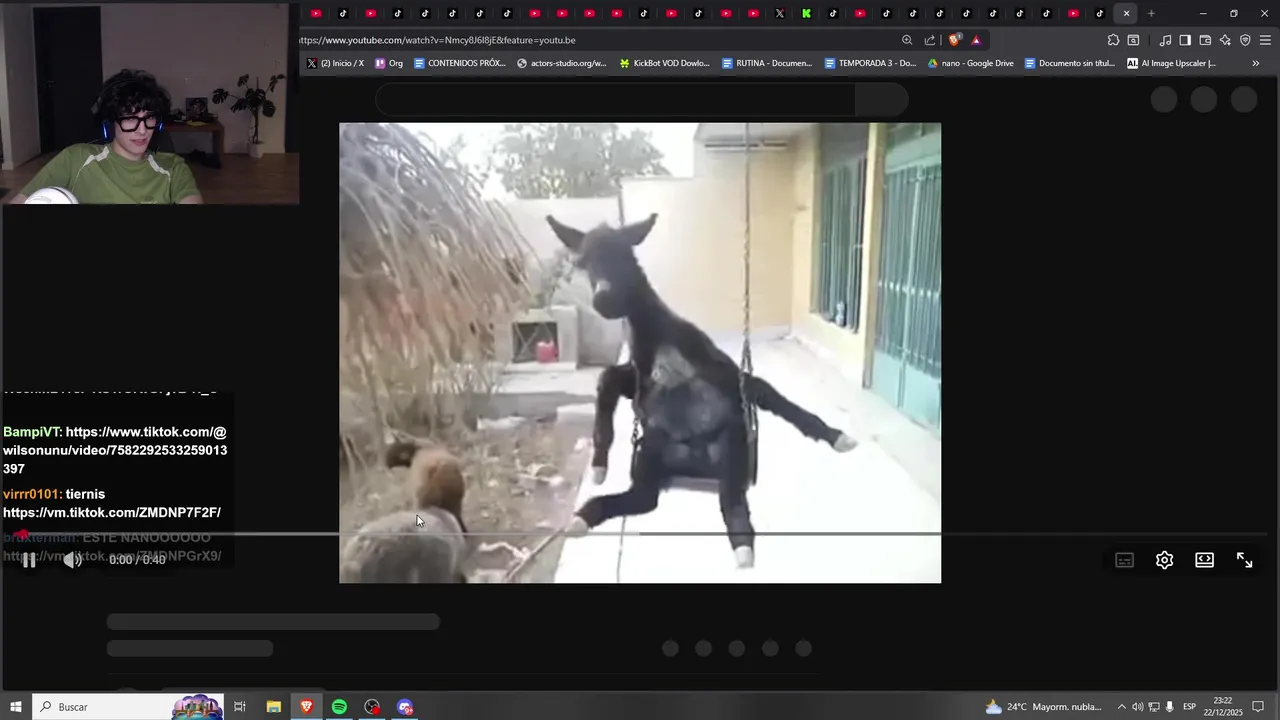Open the 'KickBot VOD Dowlo...' bookmark
This screenshot has height=720, width=1280.
coord(665,63)
